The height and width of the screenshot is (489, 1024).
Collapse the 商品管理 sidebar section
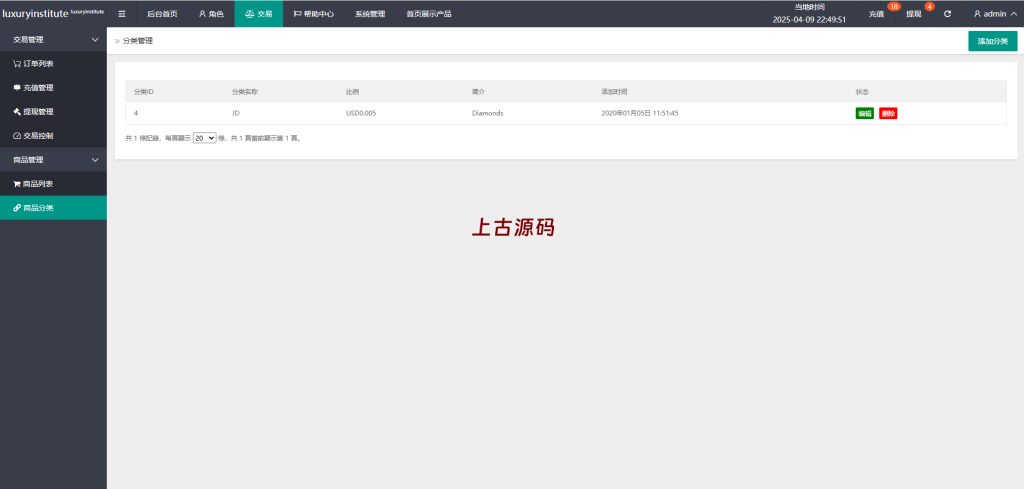53,159
